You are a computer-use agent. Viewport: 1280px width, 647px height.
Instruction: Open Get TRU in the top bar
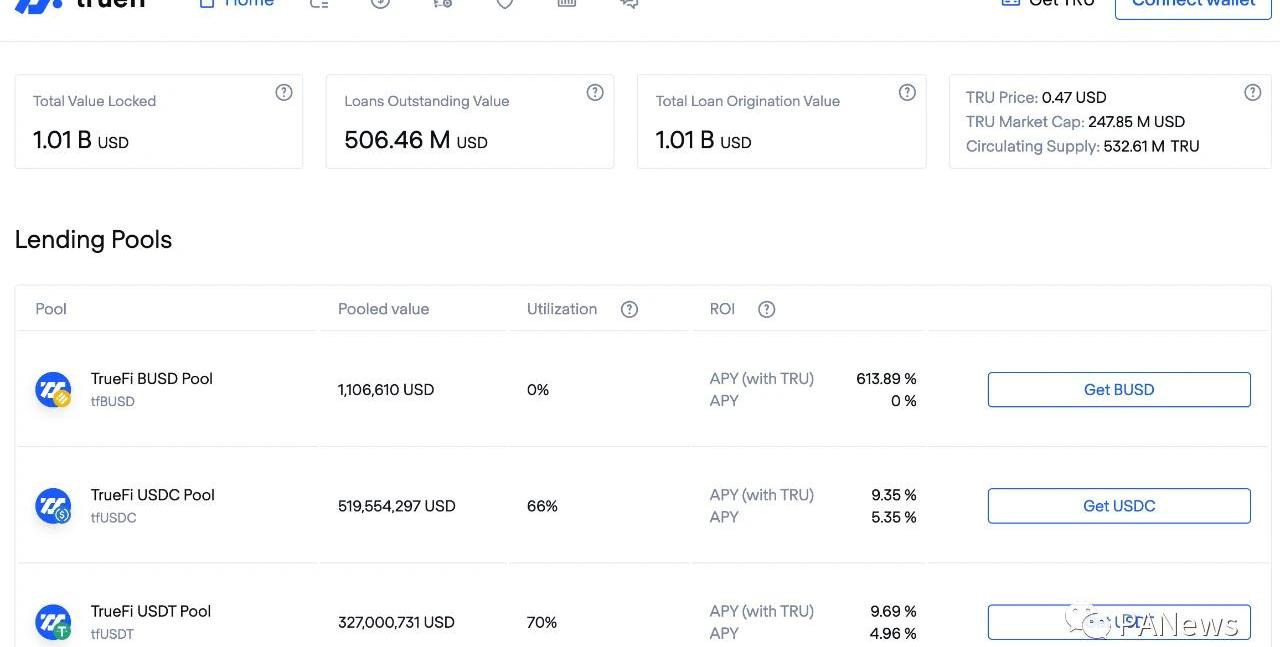pos(1048,3)
